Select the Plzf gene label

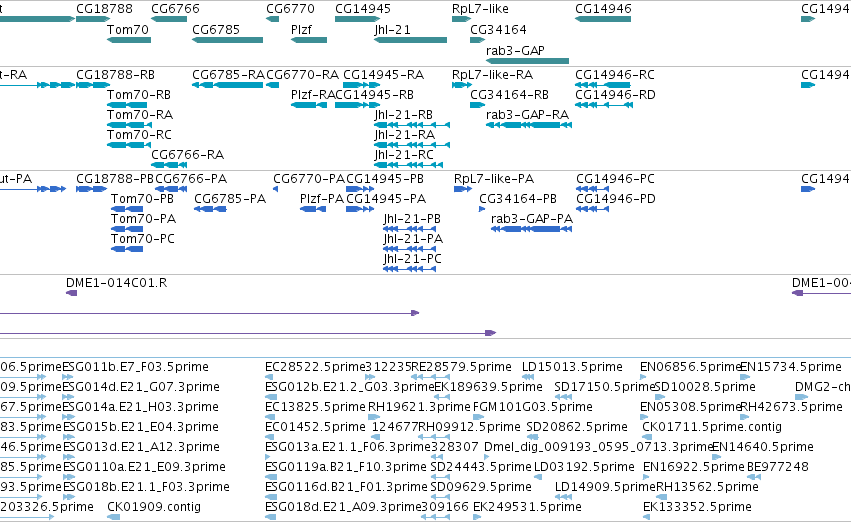coord(301,29)
